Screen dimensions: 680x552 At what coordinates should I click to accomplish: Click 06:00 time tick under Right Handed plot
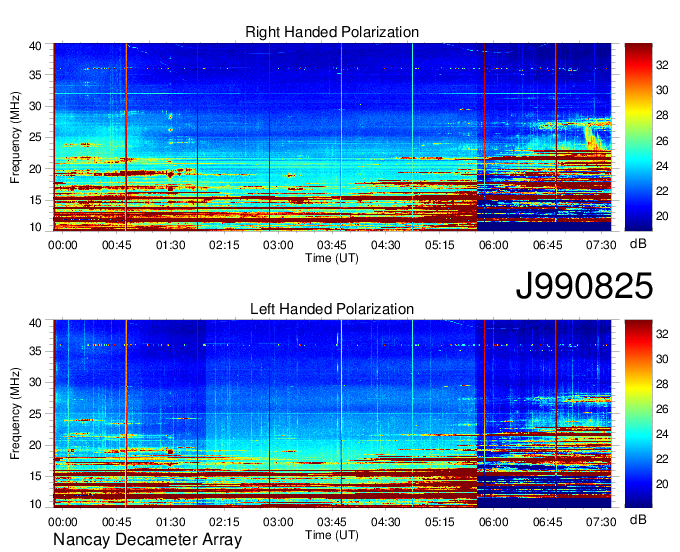coord(494,245)
